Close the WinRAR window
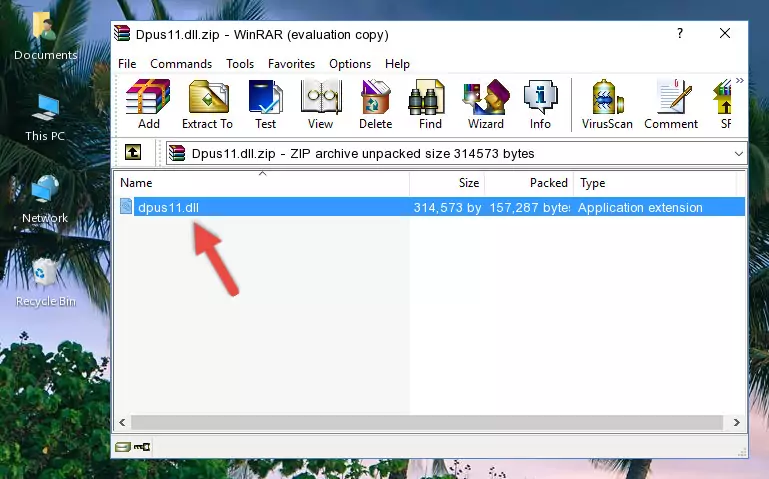 point(725,33)
